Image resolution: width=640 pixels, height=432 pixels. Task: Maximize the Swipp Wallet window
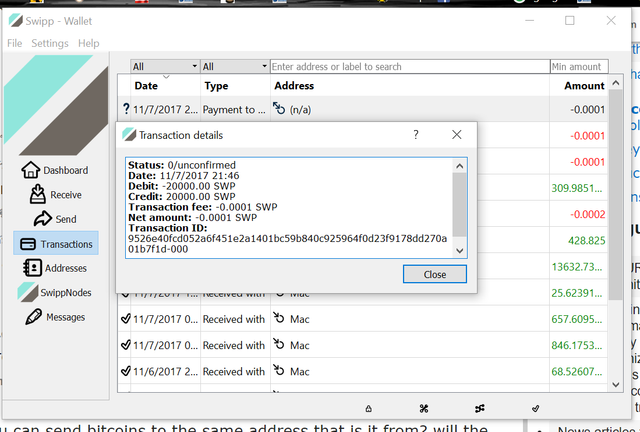pyautogui.click(x=570, y=20)
